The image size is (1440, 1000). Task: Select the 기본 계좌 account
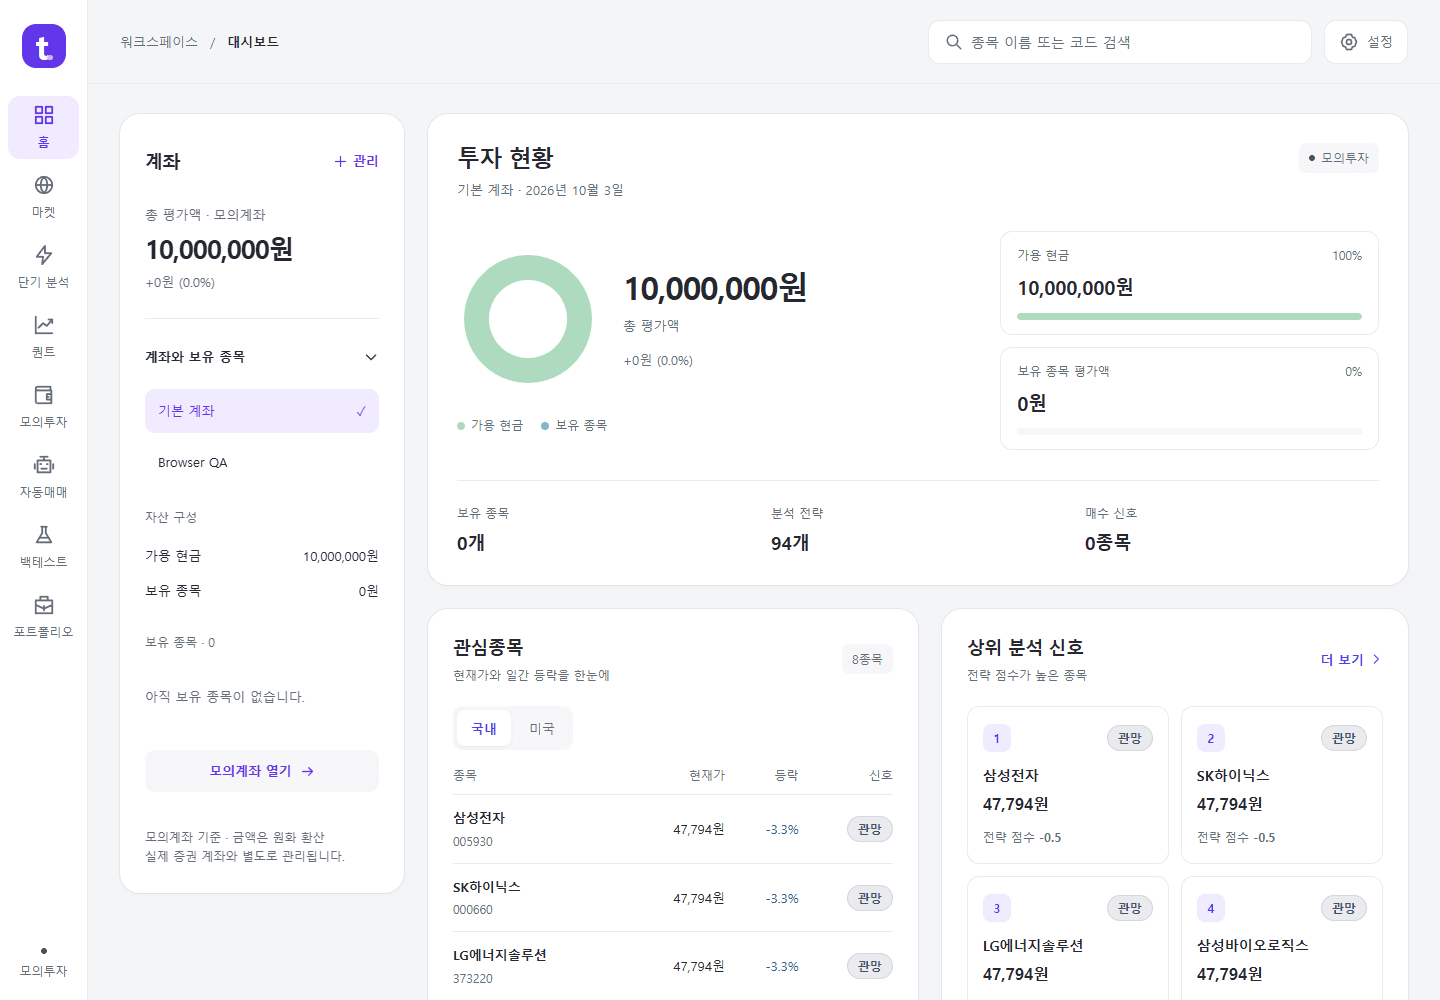click(262, 411)
